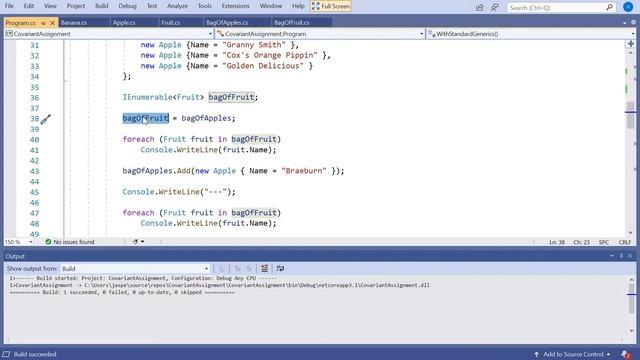Image resolution: width=640 pixels, height=360 pixels.
Task: Open the signed-in account avatar
Action: [x=628, y=7]
